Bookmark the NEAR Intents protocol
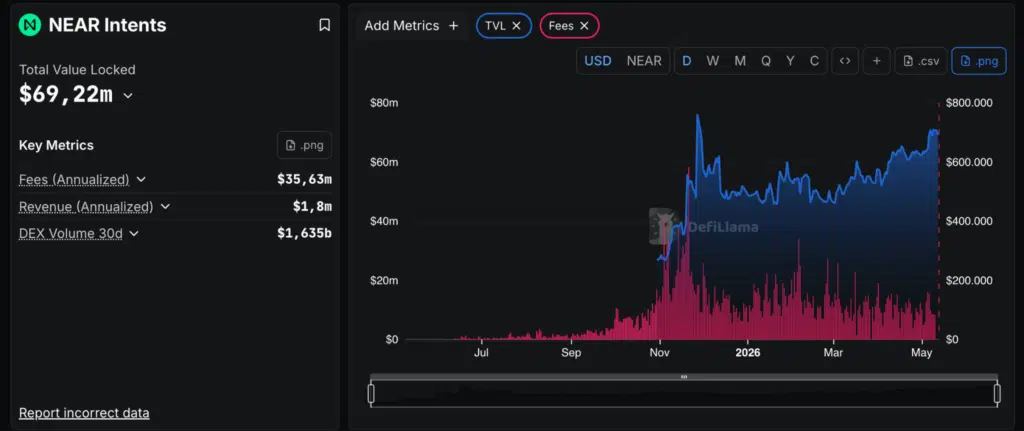This screenshot has height=431, width=1024. click(x=324, y=25)
